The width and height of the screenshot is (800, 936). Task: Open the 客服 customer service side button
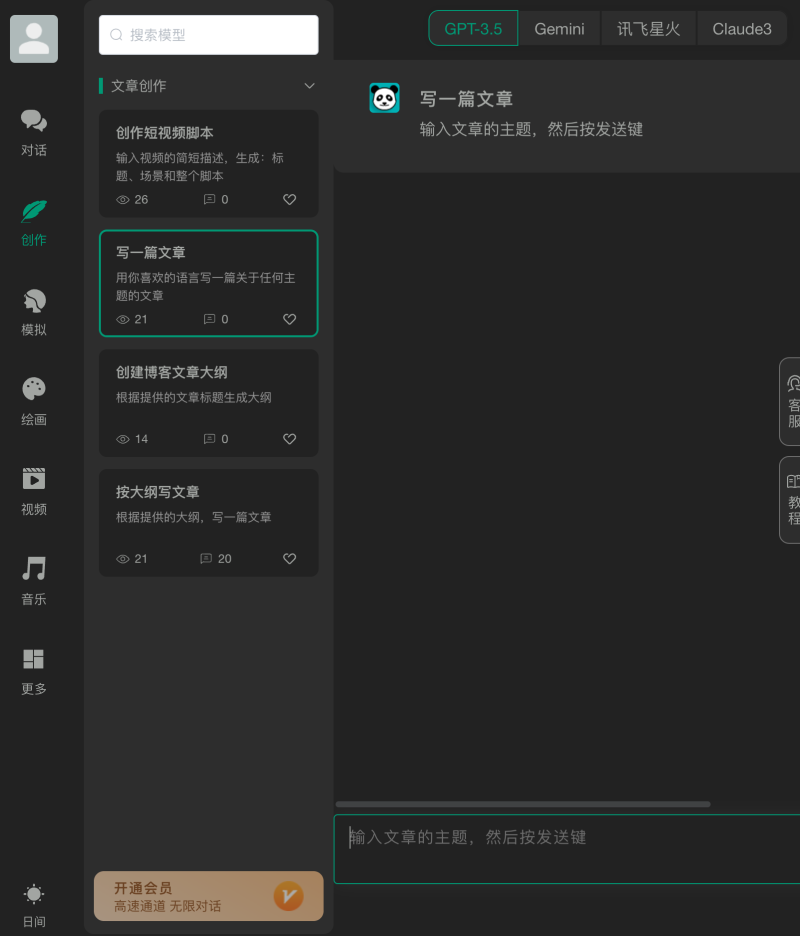click(790, 401)
